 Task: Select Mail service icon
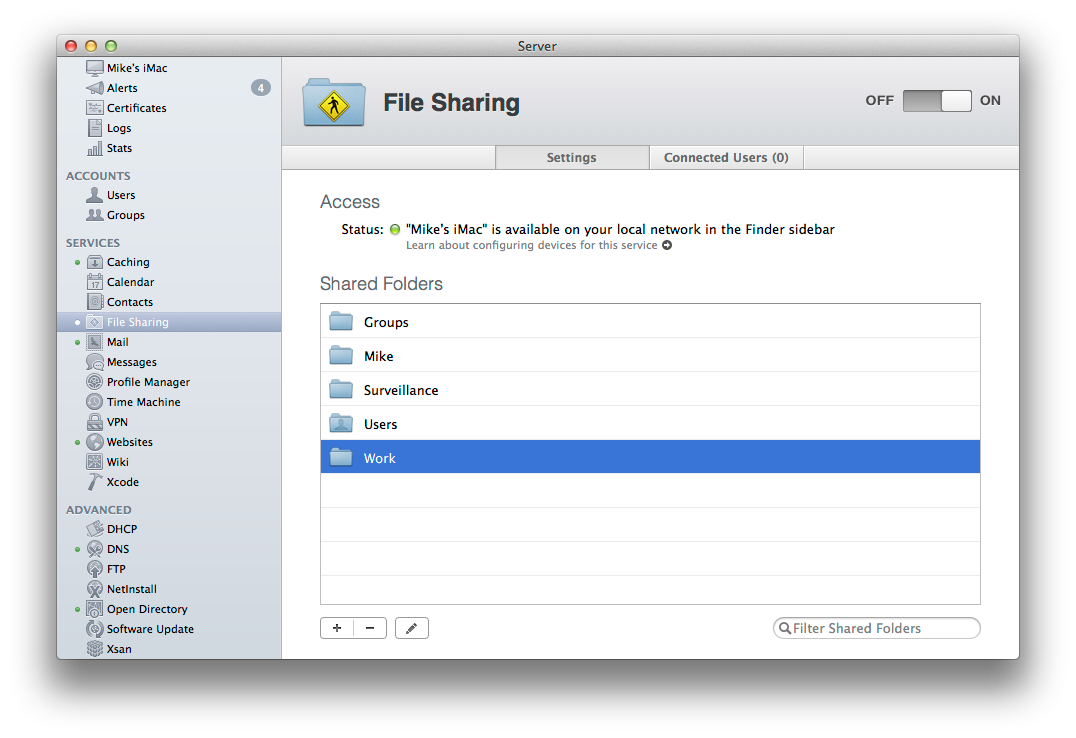(x=95, y=342)
